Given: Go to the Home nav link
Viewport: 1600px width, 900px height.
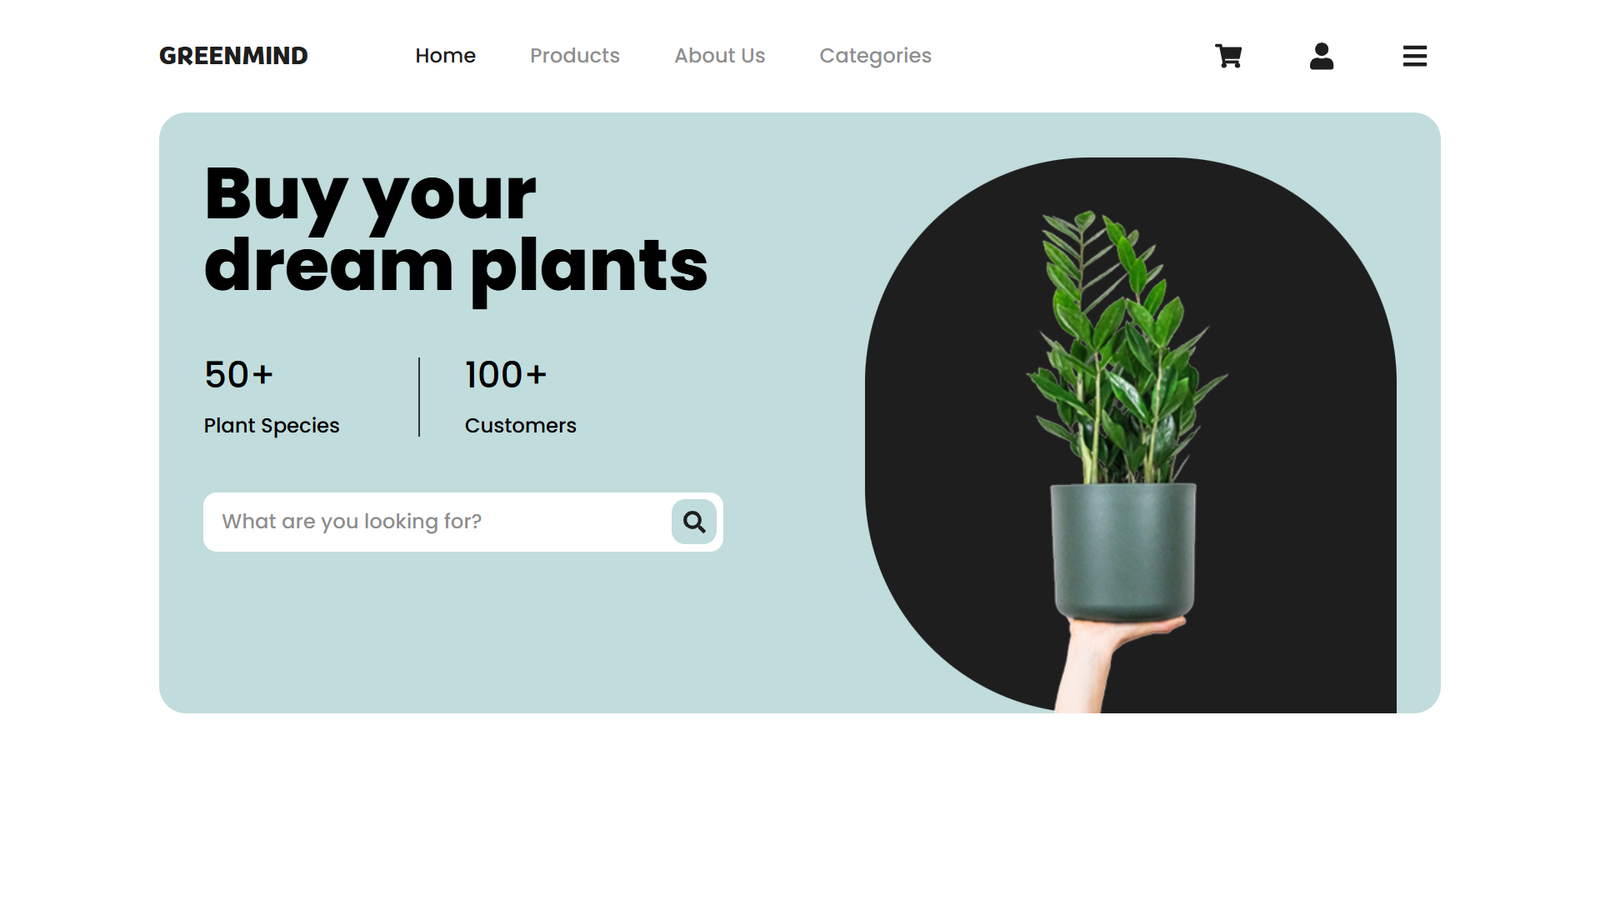Looking at the screenshot, I should 445,56.
